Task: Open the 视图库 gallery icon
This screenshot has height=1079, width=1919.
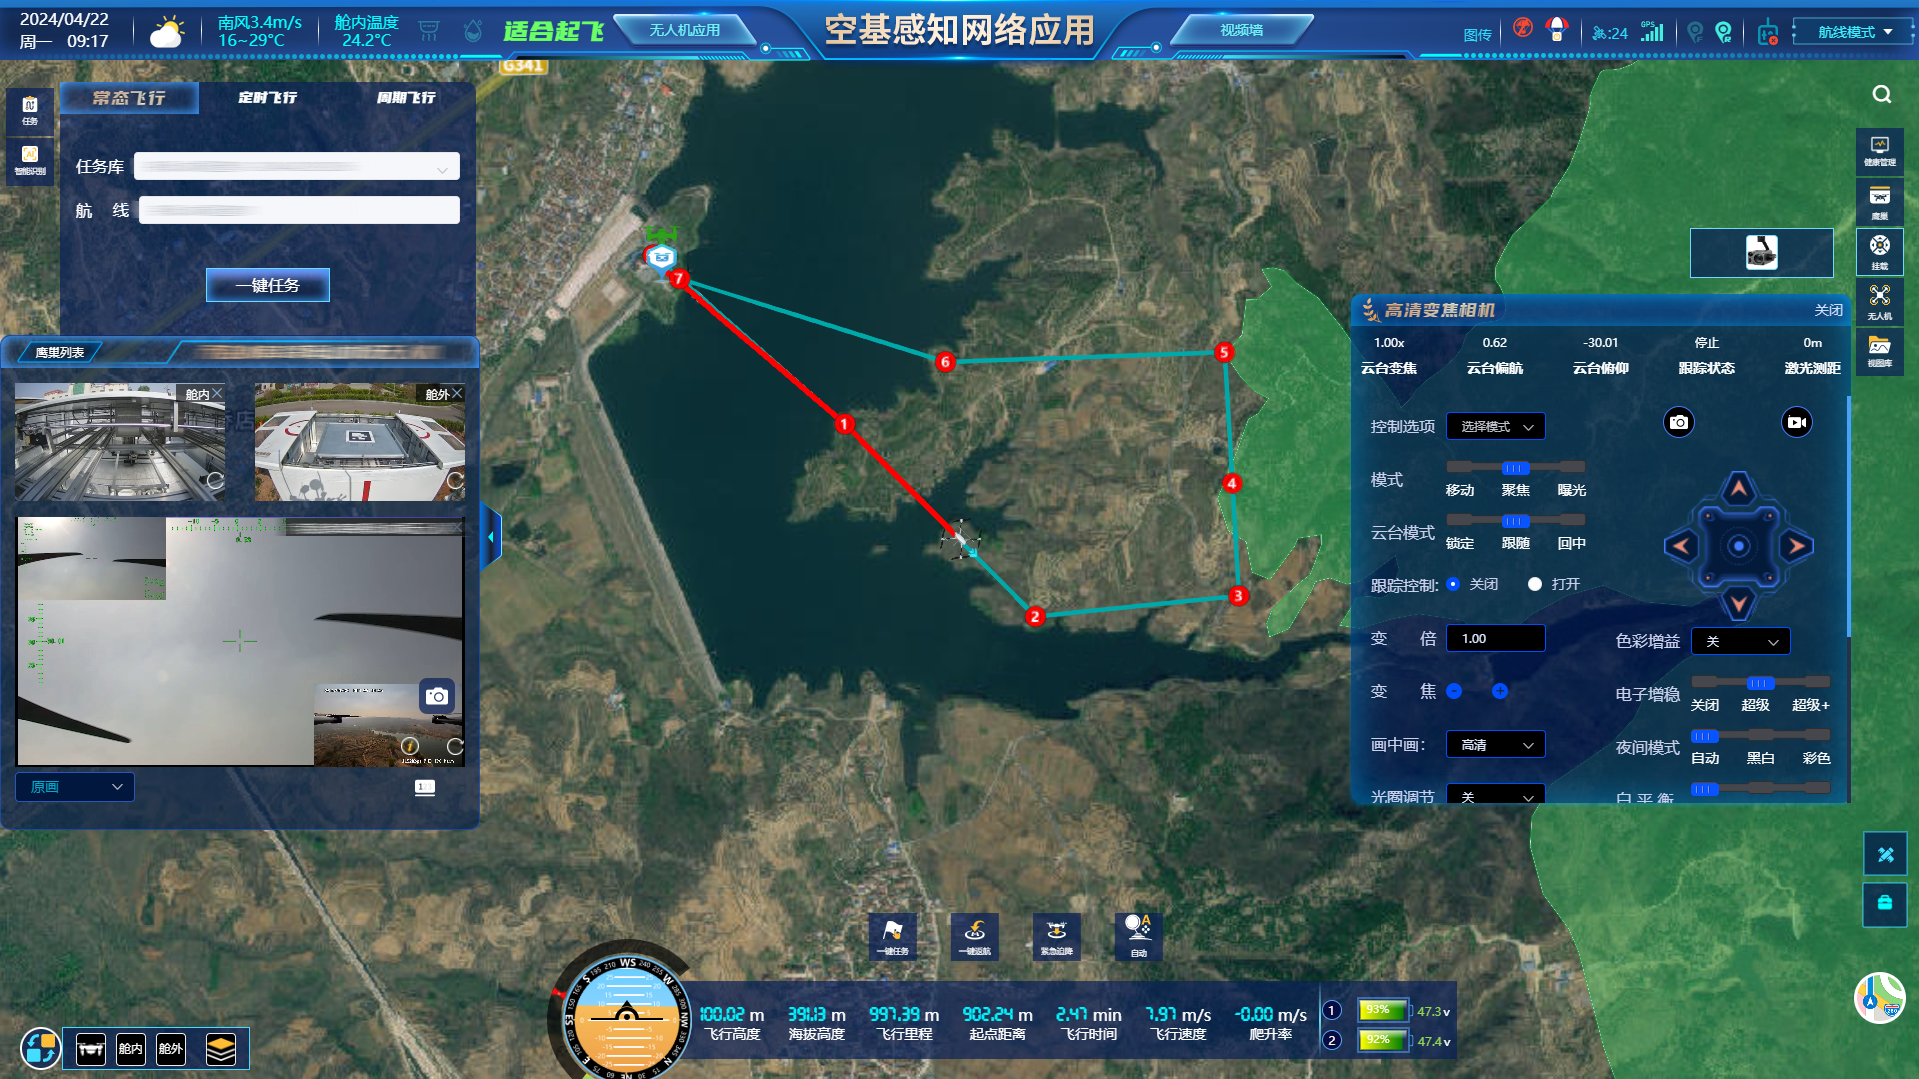Action: click(1879, 351)
